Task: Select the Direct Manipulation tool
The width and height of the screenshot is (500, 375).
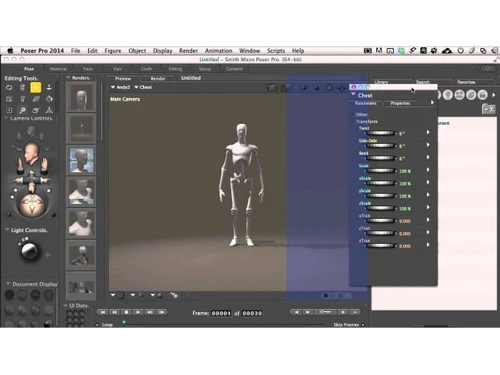Action: [49, 110]
